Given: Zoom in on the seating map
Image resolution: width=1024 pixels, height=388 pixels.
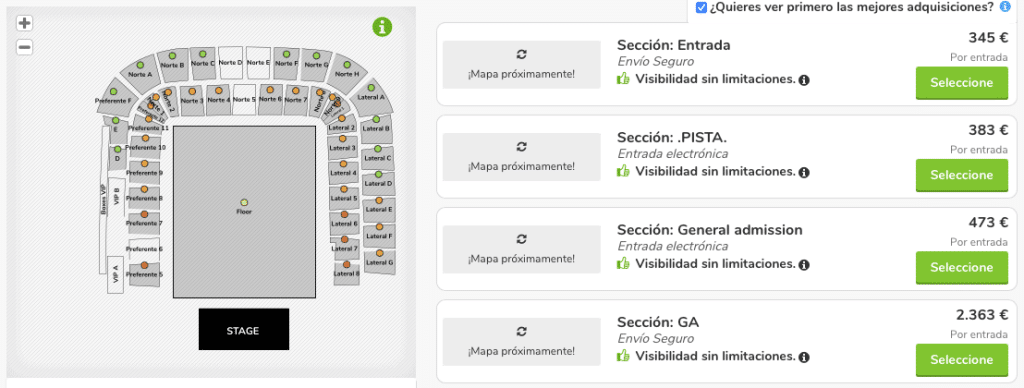Looking at the screenshot, I should 24,24.
